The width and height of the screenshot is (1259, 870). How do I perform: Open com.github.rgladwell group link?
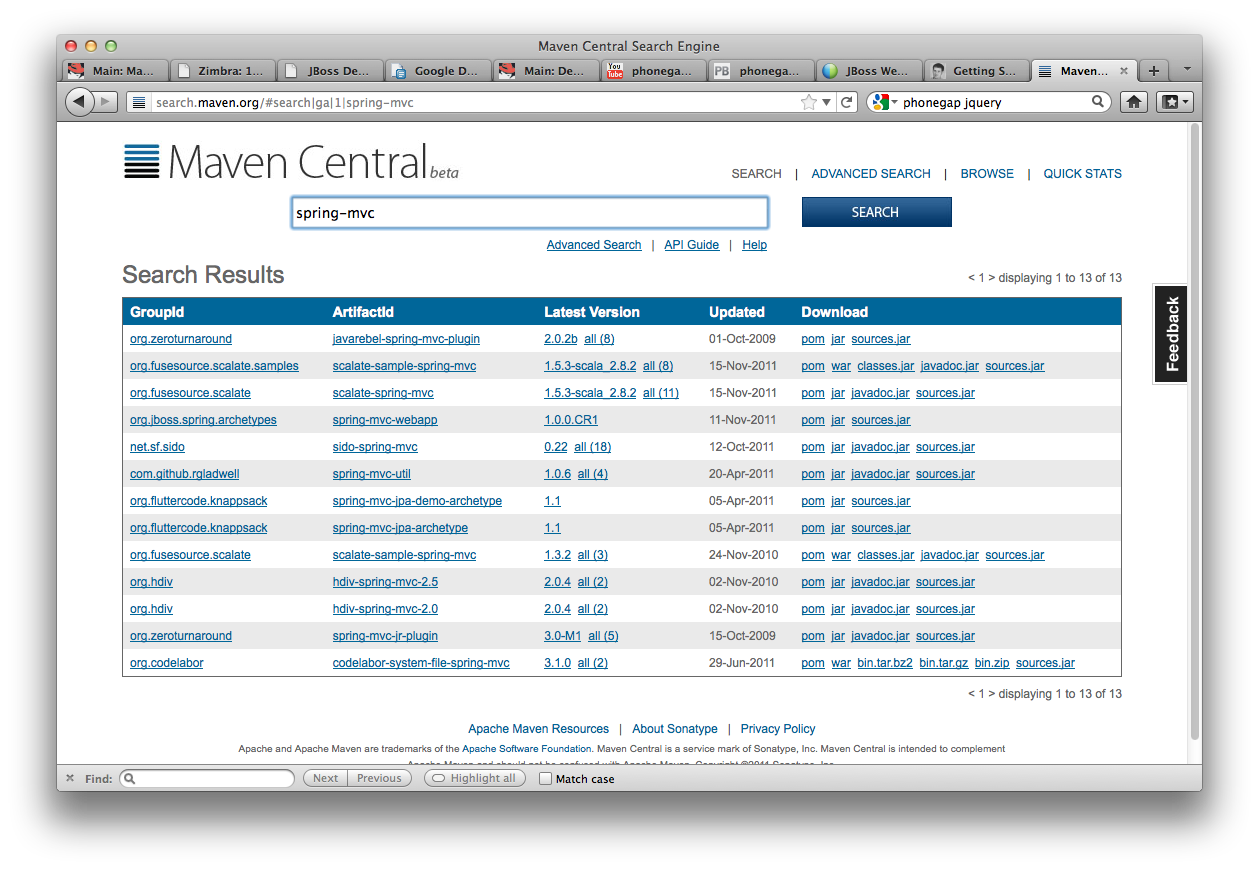[x=185, y=474]
